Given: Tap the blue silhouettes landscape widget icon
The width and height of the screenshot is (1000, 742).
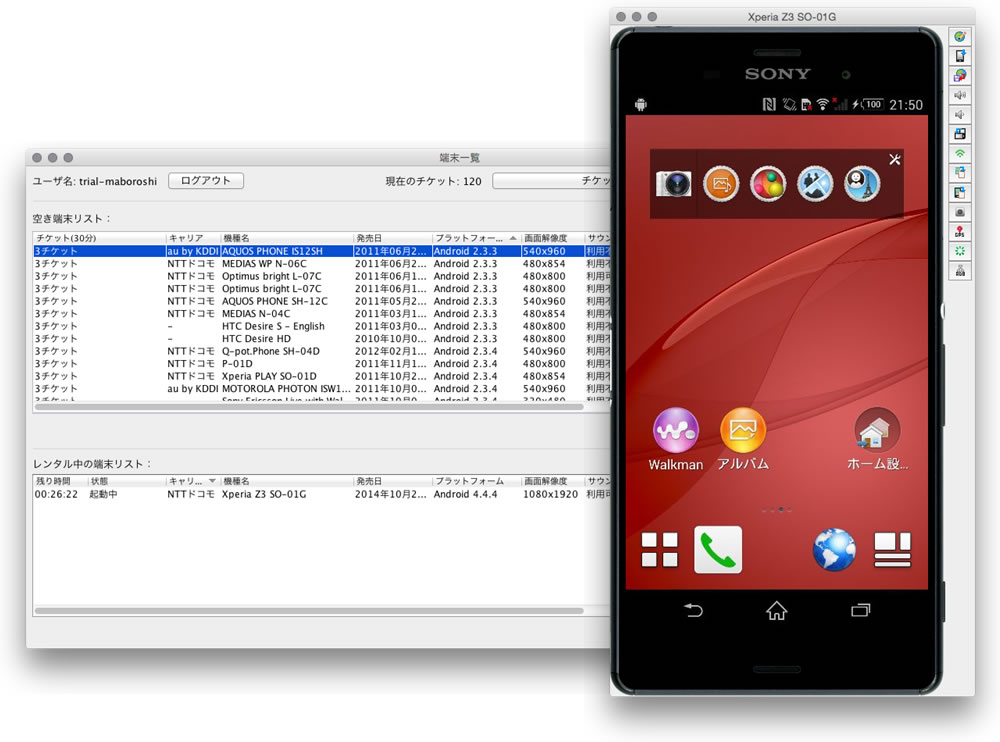Looking at the screenshot, I should [815, 184].
